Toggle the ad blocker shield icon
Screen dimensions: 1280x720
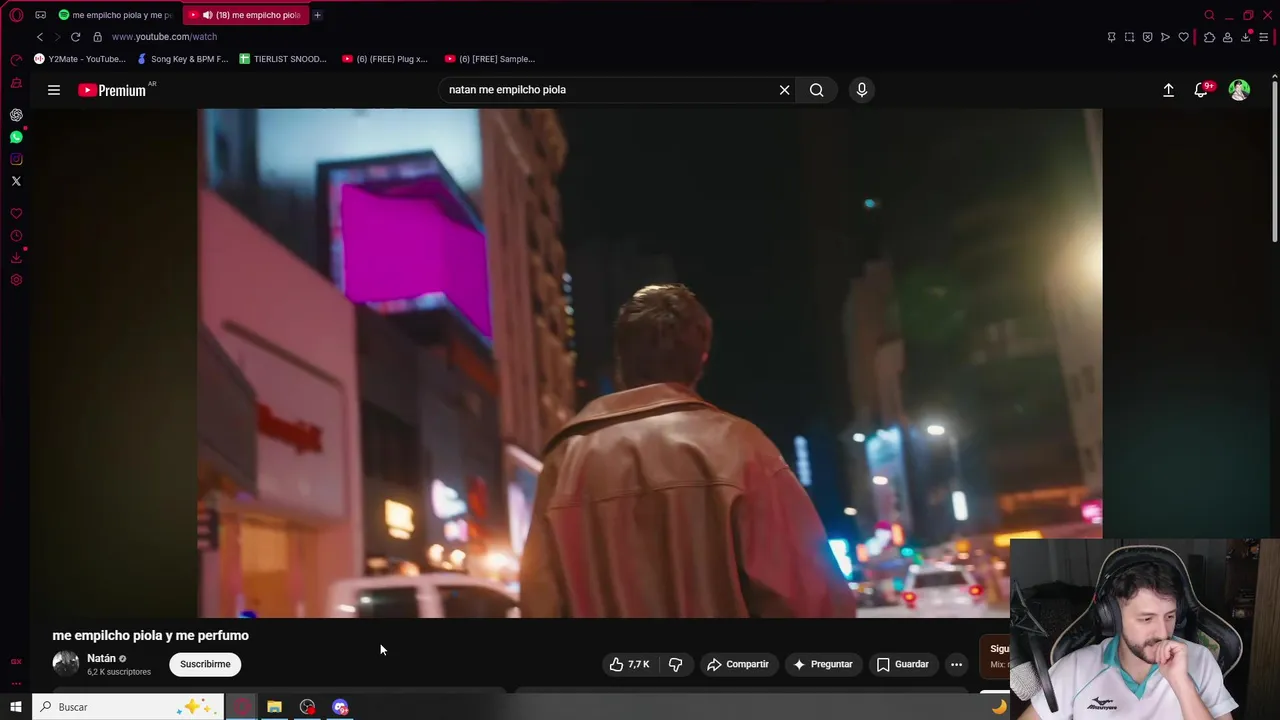pyautogui.click(x=1147, y=37)
